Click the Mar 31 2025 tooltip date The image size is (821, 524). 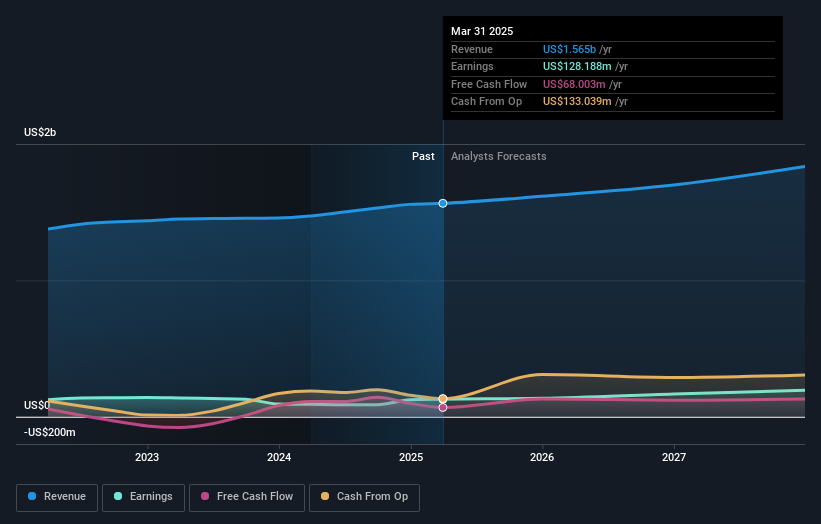click(482, 31)
